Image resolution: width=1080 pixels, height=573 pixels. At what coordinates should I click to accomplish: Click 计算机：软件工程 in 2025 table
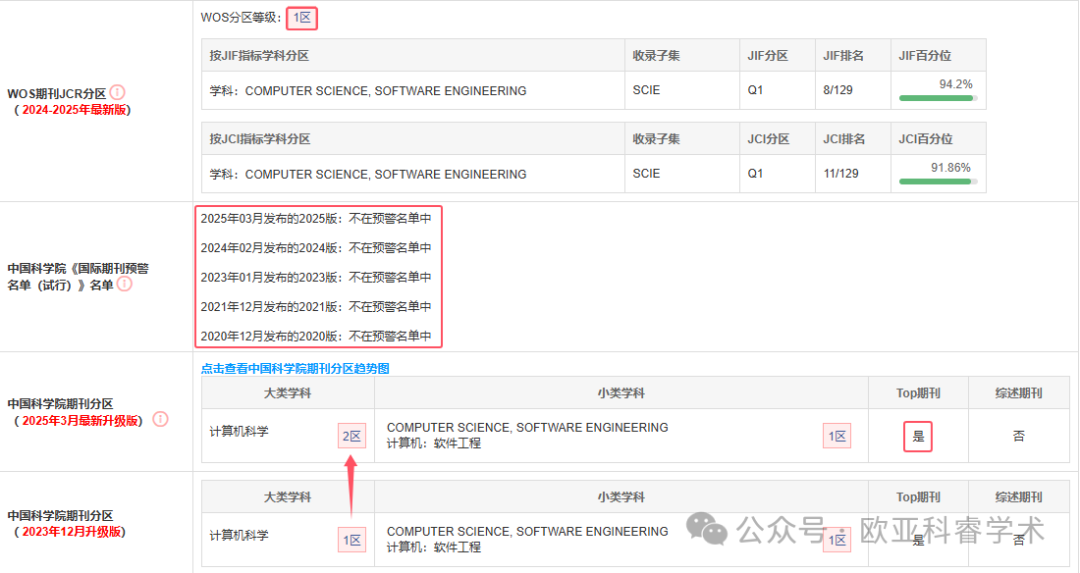tap(433, 444)
